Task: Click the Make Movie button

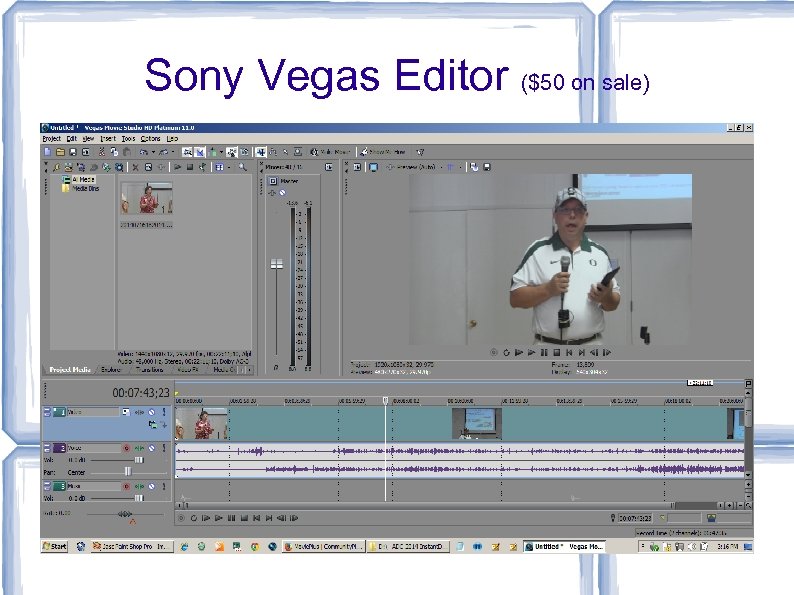Action: 329,151
